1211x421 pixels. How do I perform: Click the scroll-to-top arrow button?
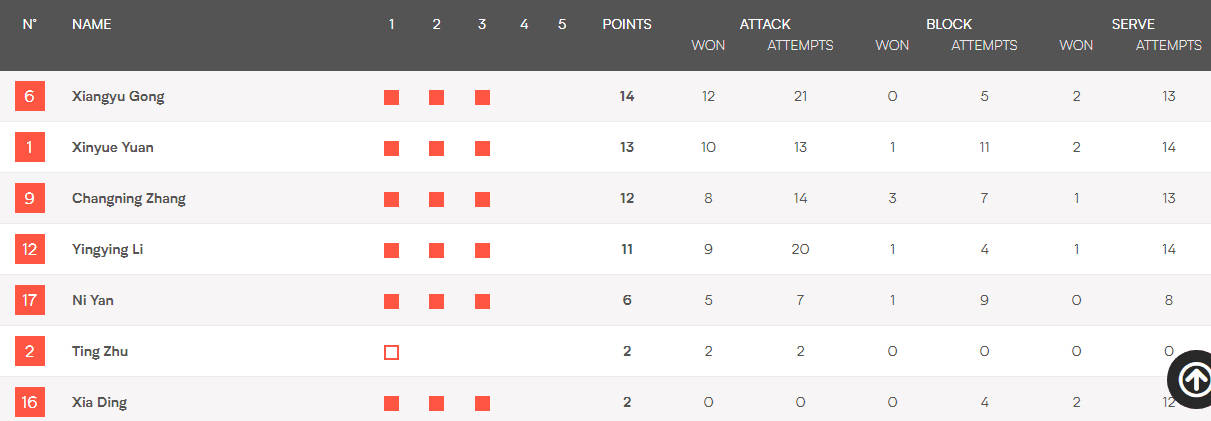point(1192,379)
